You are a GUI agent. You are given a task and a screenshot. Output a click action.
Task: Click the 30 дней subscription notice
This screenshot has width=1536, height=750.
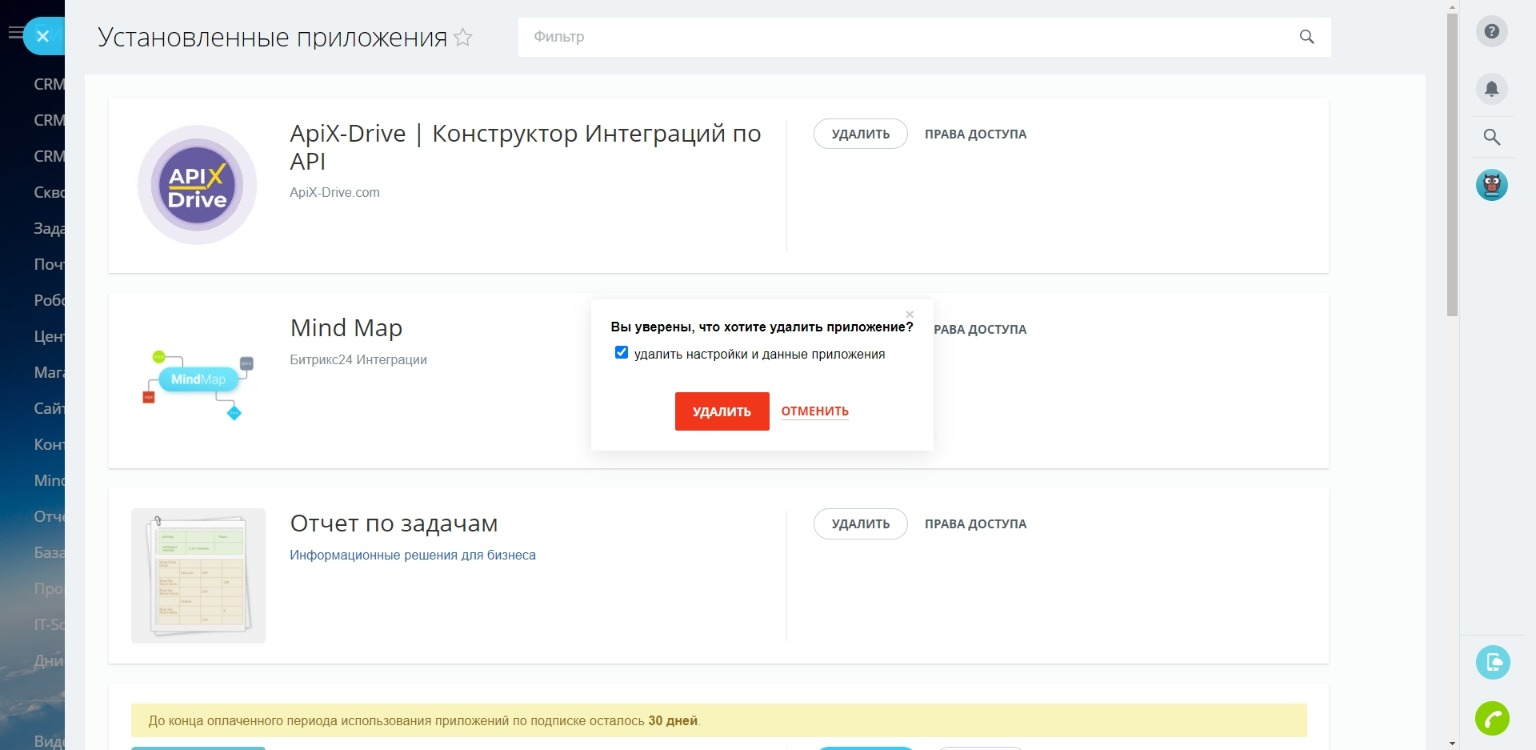coord(718,720)
